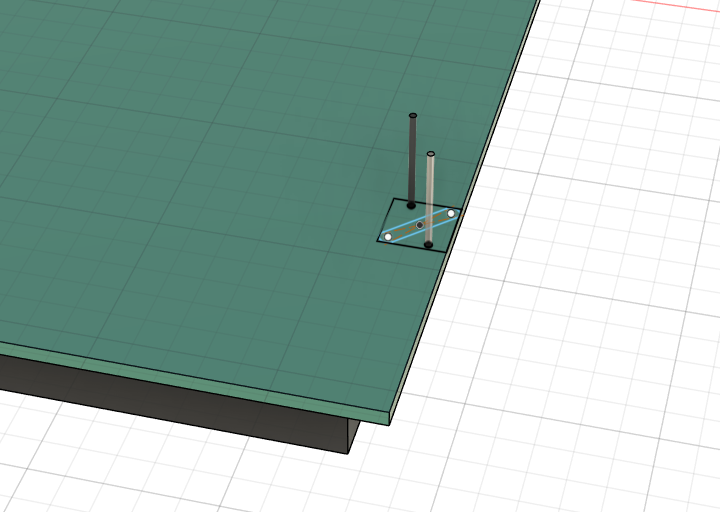
Task: Select the top cap of light pin
Action: click(430, 154)
